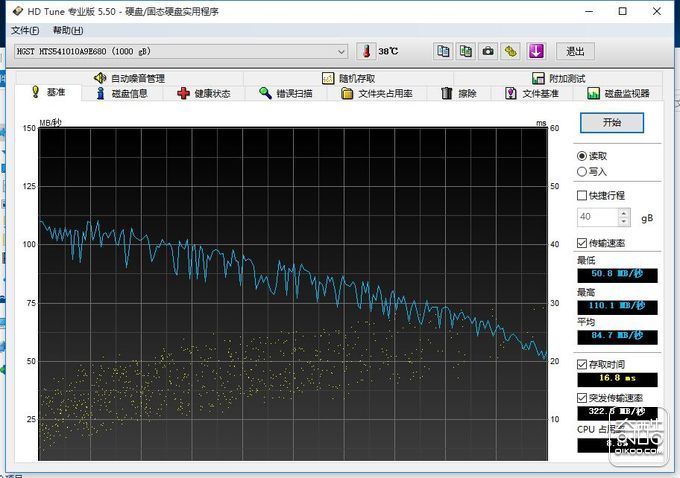This screenshot has height=478, width=680.
Task: Switch to the 错误扫描 tab
Action: tap(286, 93)
